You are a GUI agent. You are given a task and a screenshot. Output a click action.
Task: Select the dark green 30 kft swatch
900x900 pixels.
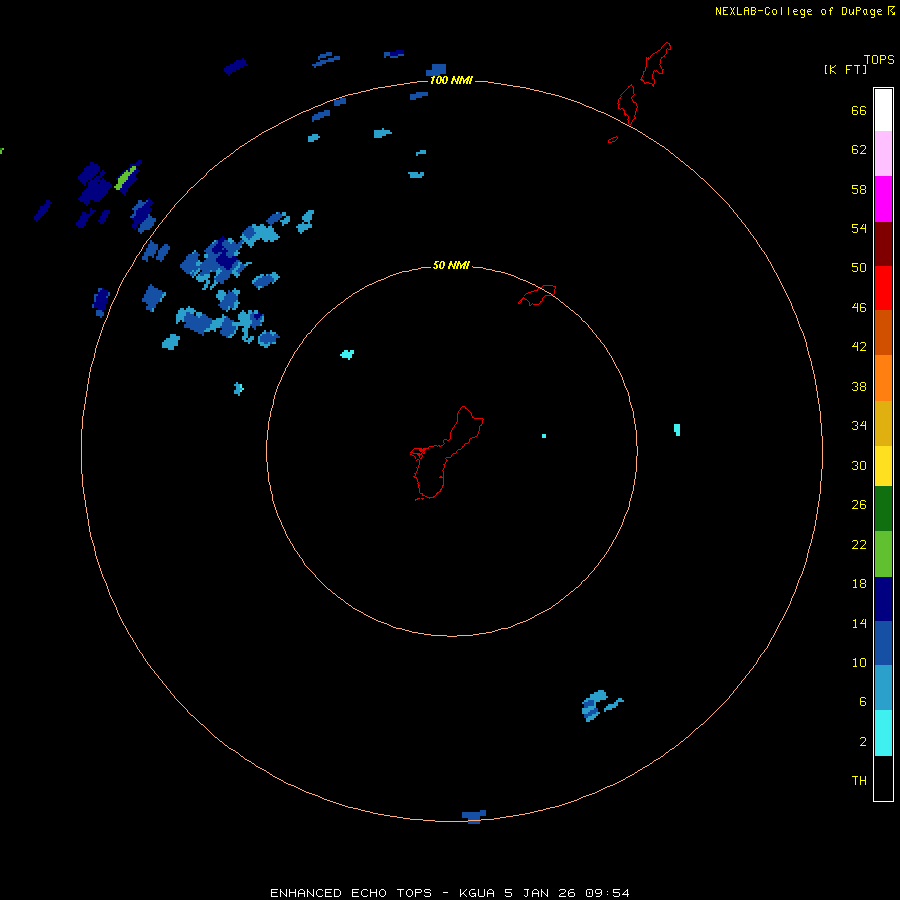883,509
